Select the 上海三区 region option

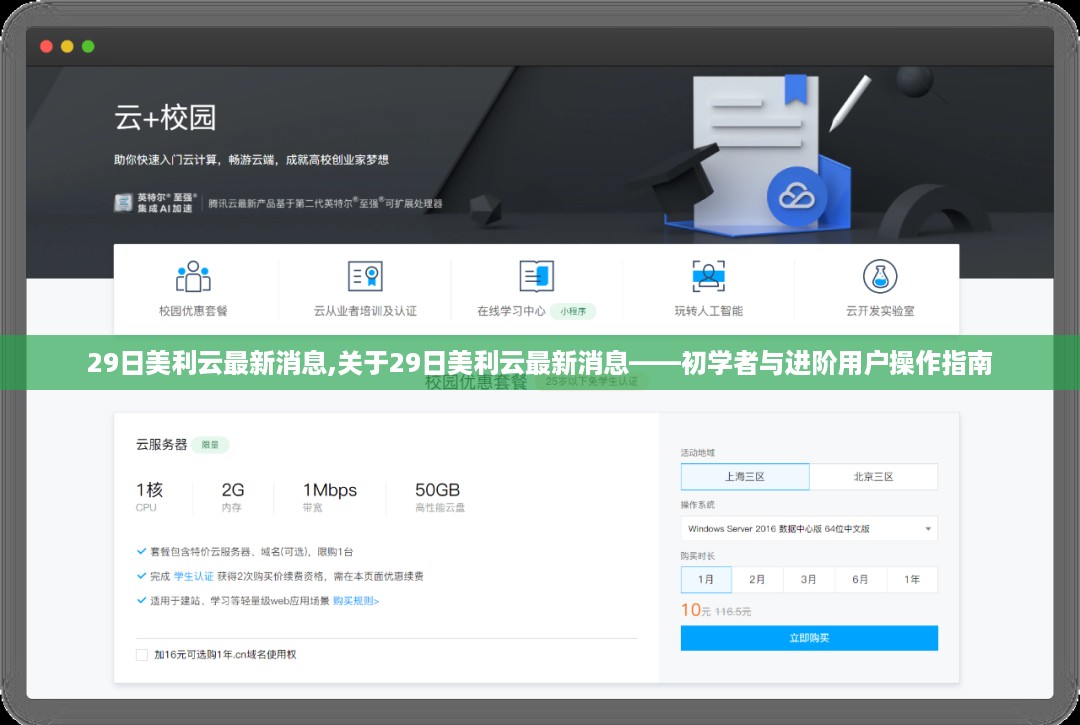pyautogui.click(x=745, y=477)
